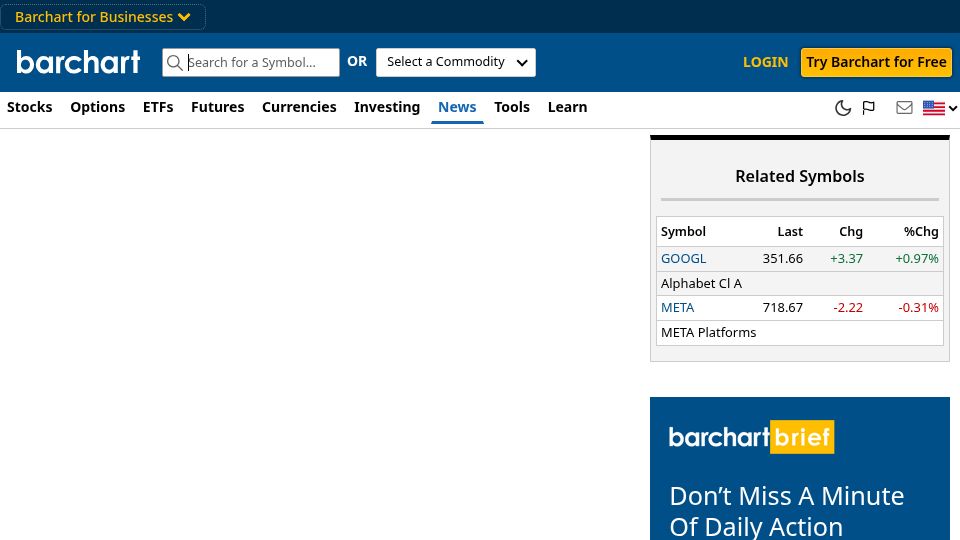Click the Symbol column header
960x540 pixels.
pos(683,231)
